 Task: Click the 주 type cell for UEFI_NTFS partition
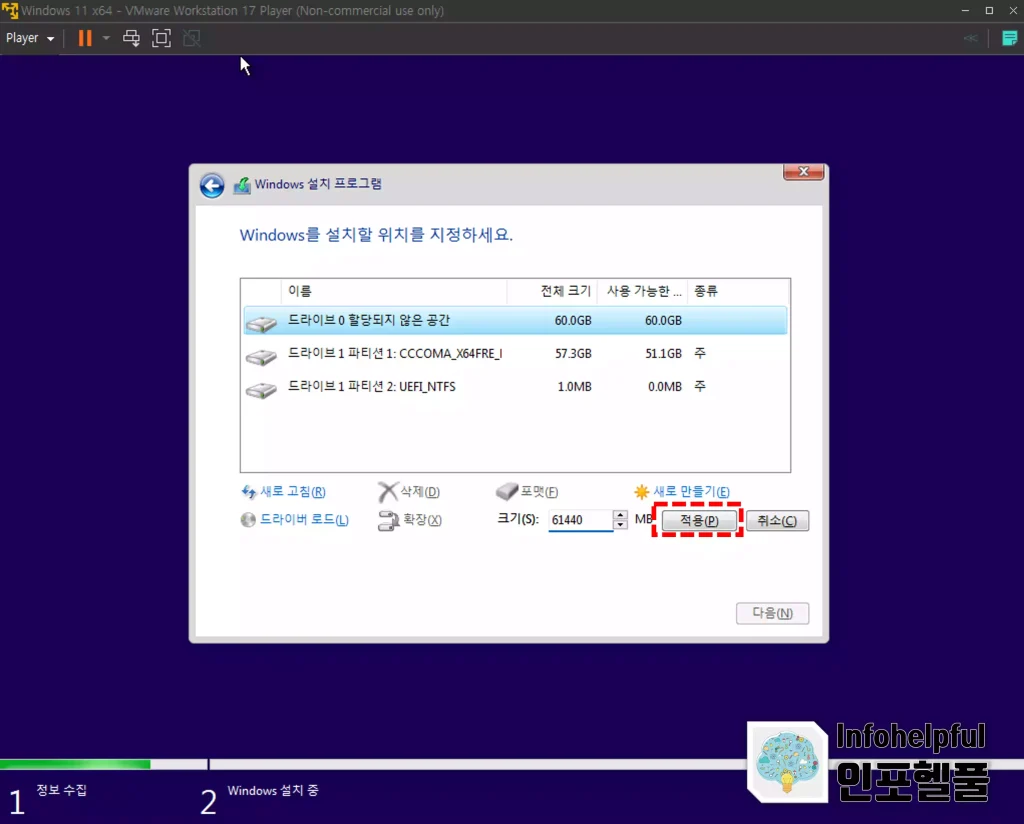pos(700,387)
